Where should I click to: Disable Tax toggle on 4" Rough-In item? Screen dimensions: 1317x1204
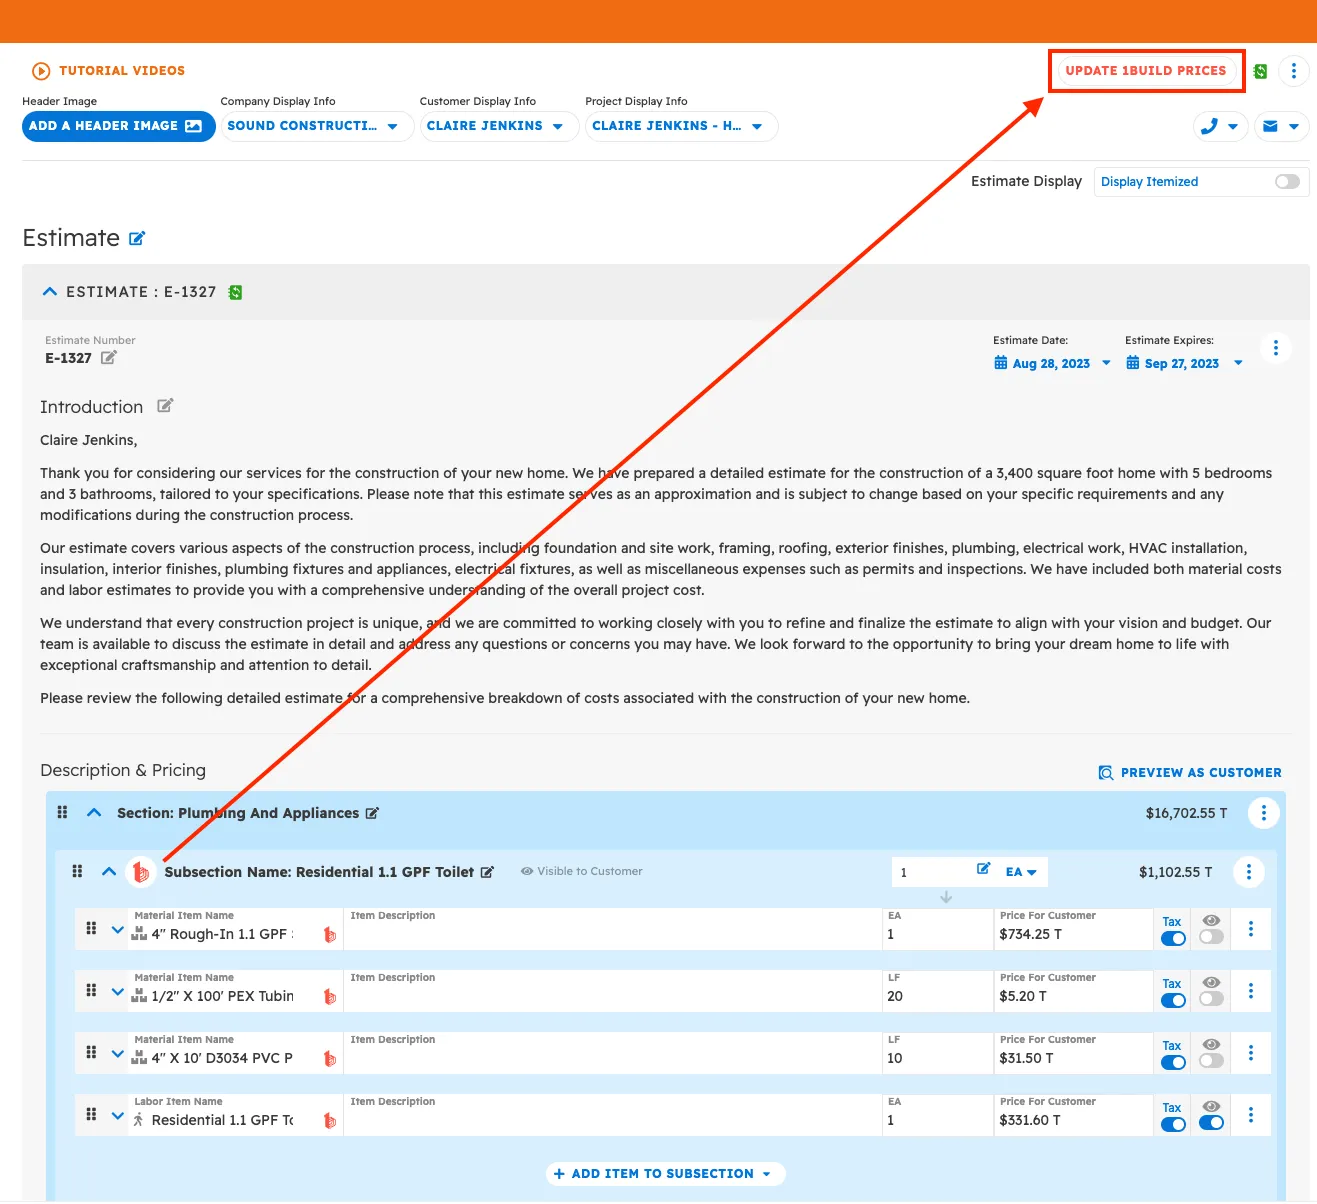(1173, 938)
